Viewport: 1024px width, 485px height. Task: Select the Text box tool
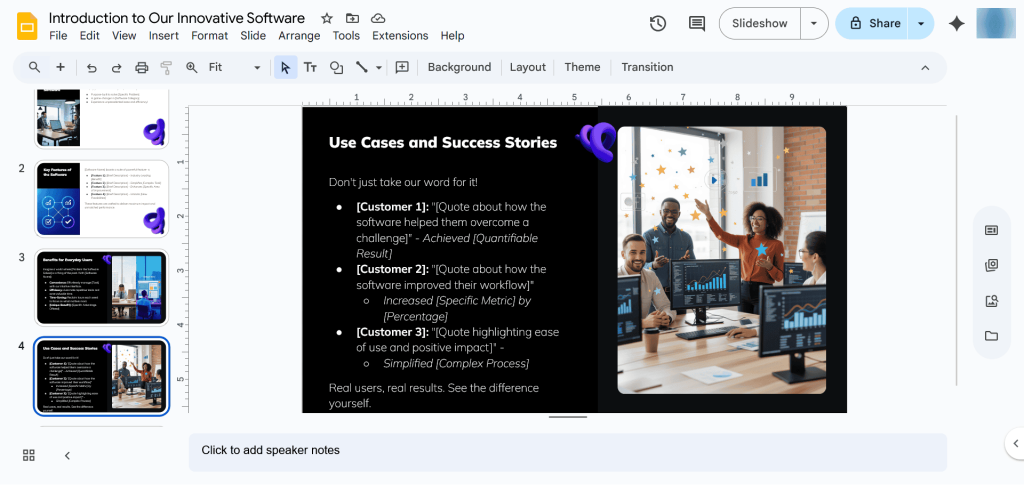pyautogui.click(x=310, y=68)
